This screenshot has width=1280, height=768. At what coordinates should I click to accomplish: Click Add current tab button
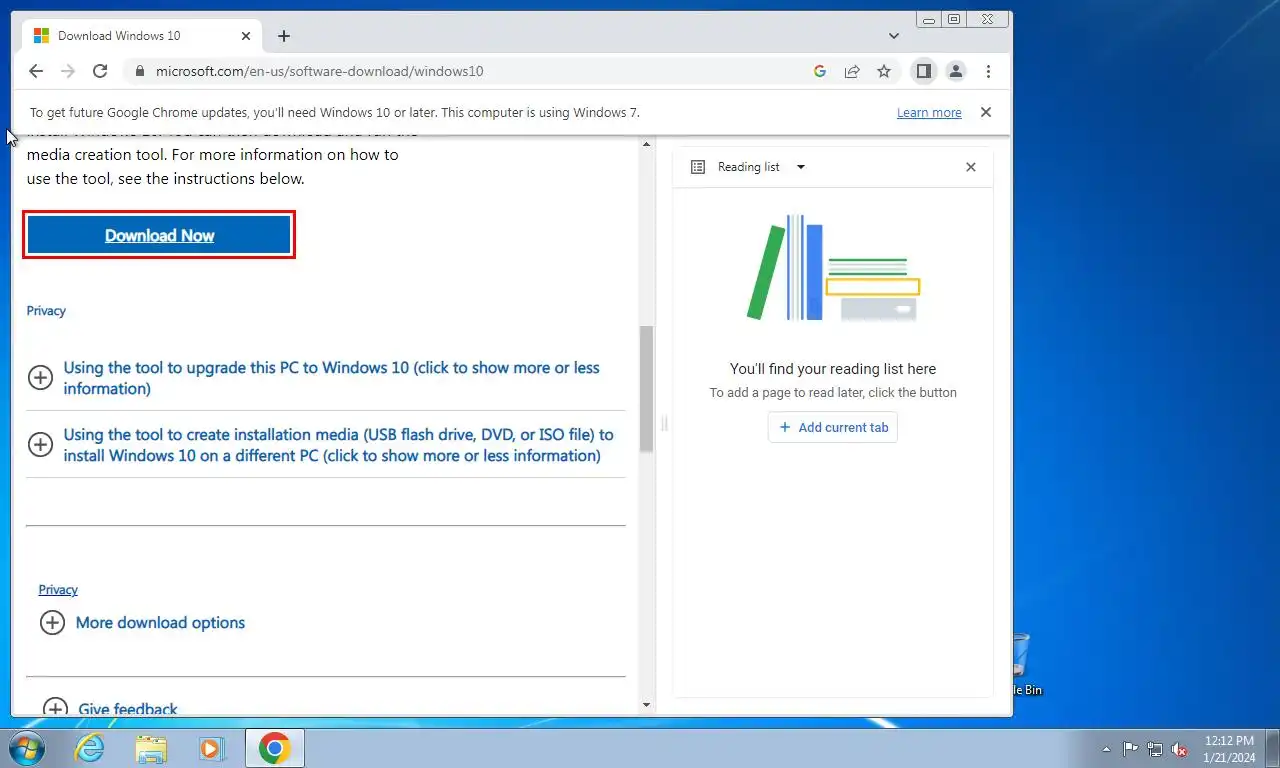click(x=833, y=427)
